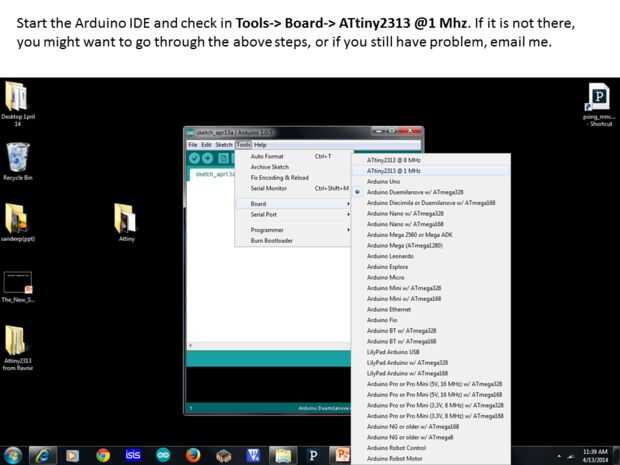Open the box-shaped taskbar icon

pos(223,456)
